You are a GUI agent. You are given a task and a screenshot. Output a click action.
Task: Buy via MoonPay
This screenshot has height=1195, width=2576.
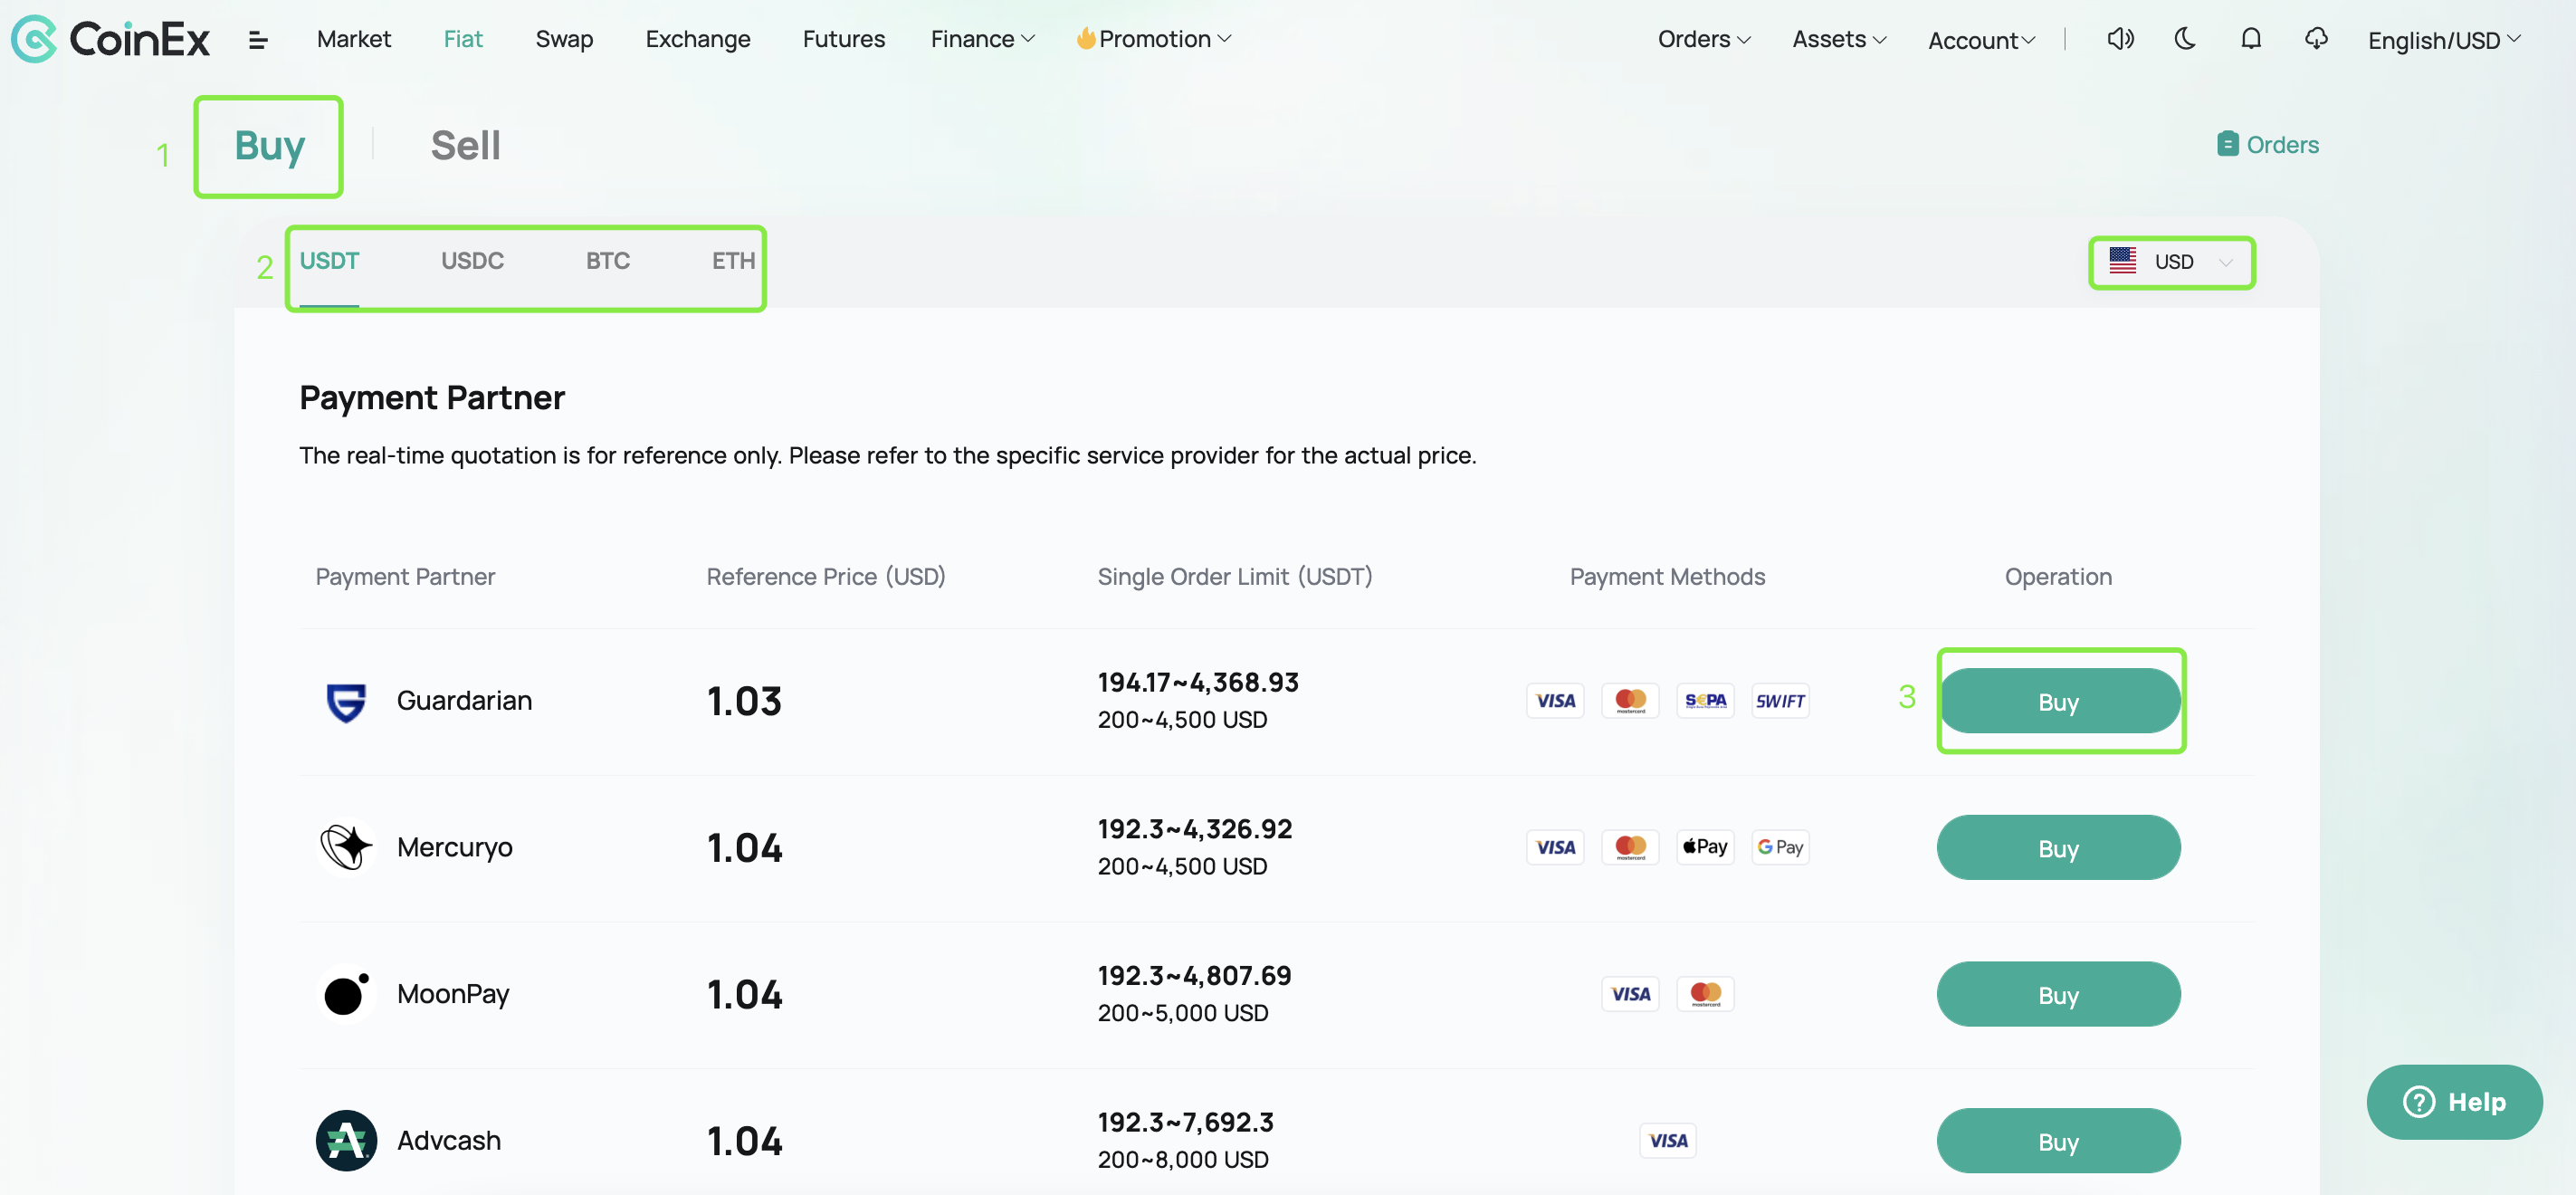tap(2058, 994)
